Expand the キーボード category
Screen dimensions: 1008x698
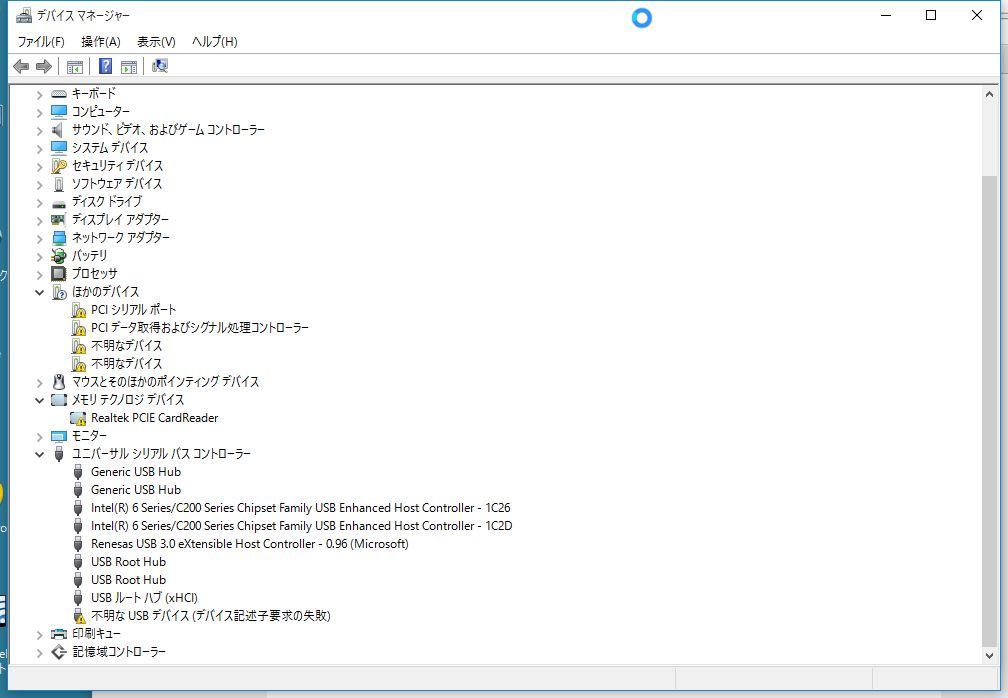point(39,94)
